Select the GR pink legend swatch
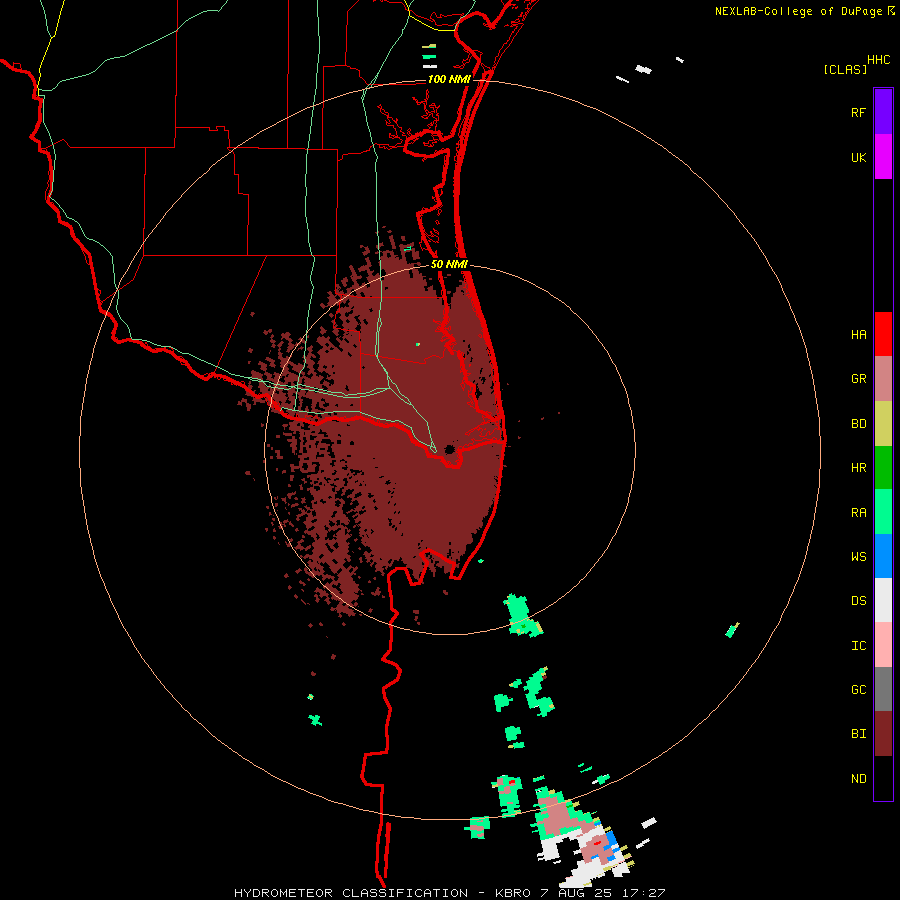The image size is (900, 900). 883,379
